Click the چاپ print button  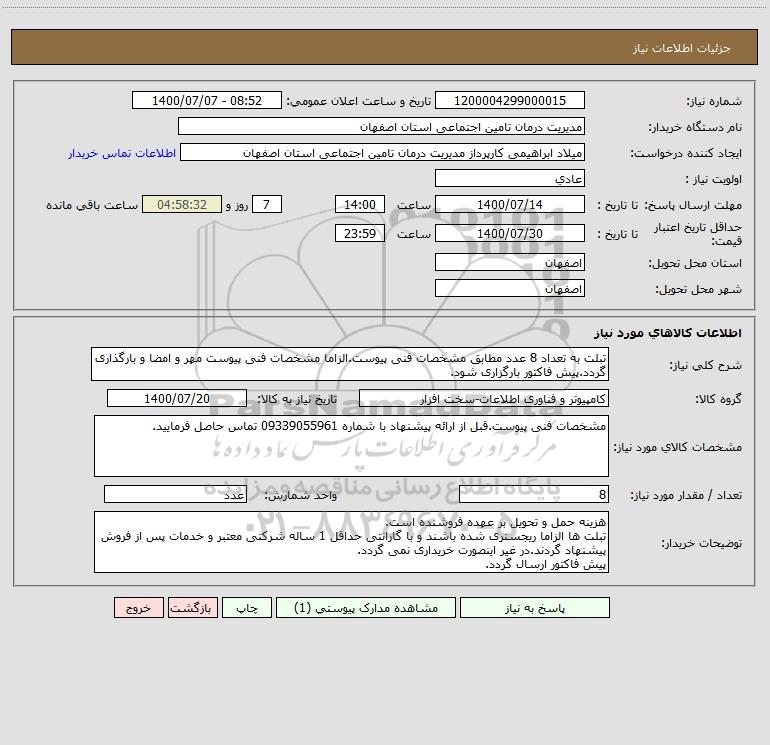tap(247, 607)
